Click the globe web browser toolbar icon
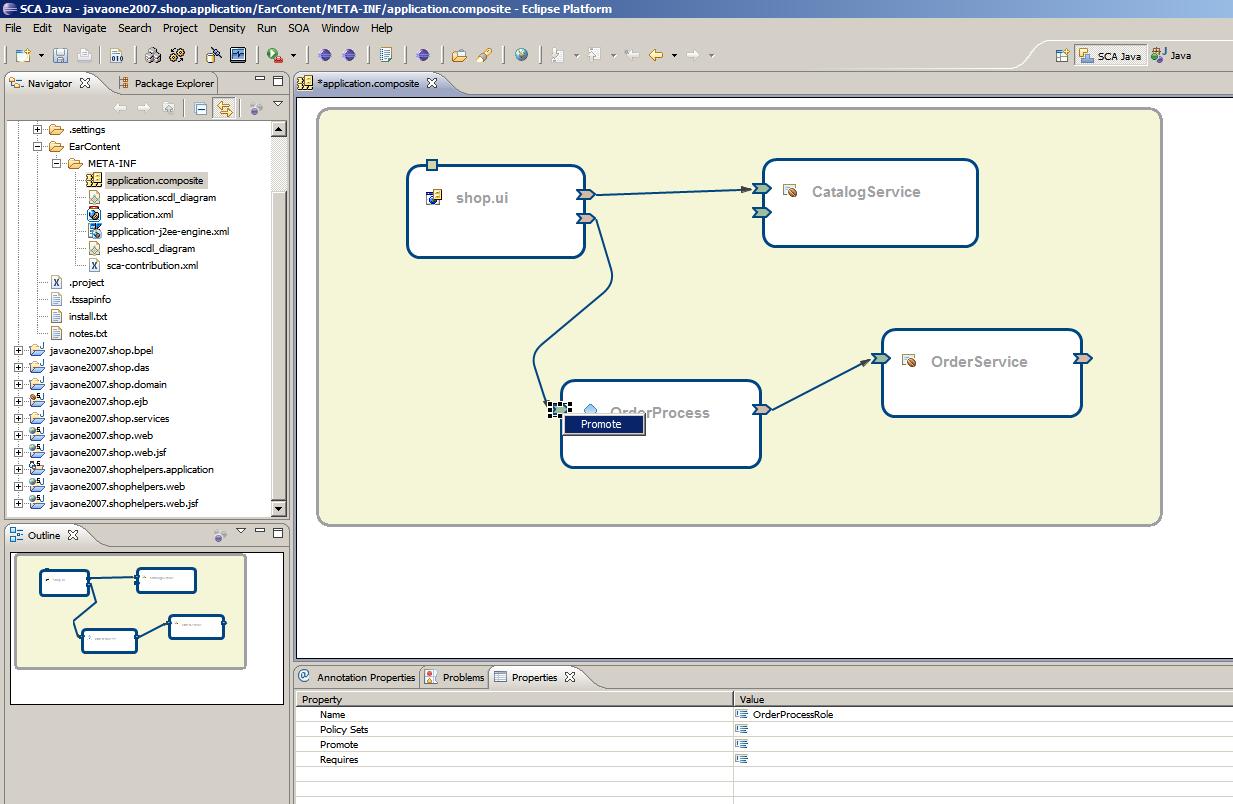This screenshot has width=1233, height=804. tap(521, 56)
